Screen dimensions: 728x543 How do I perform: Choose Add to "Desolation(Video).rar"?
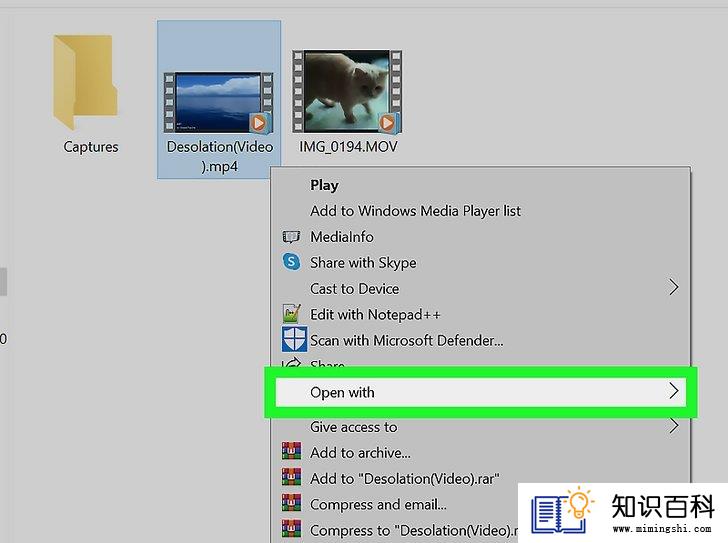click(x=405, y=479)
